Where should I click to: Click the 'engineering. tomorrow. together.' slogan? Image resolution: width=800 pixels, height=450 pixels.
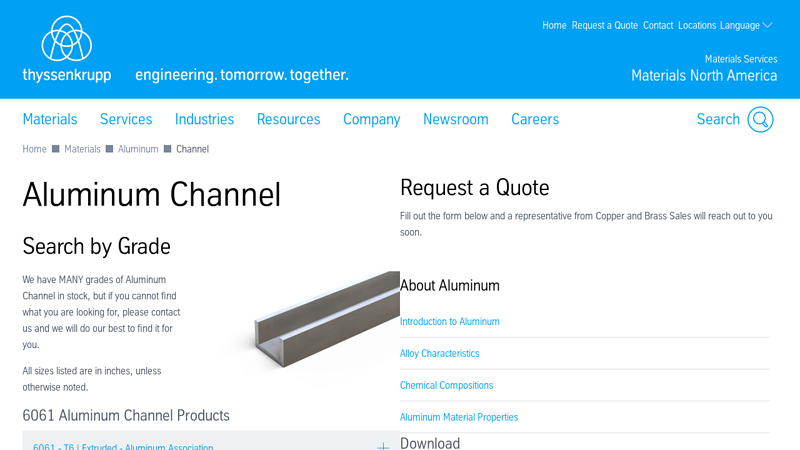242,75
